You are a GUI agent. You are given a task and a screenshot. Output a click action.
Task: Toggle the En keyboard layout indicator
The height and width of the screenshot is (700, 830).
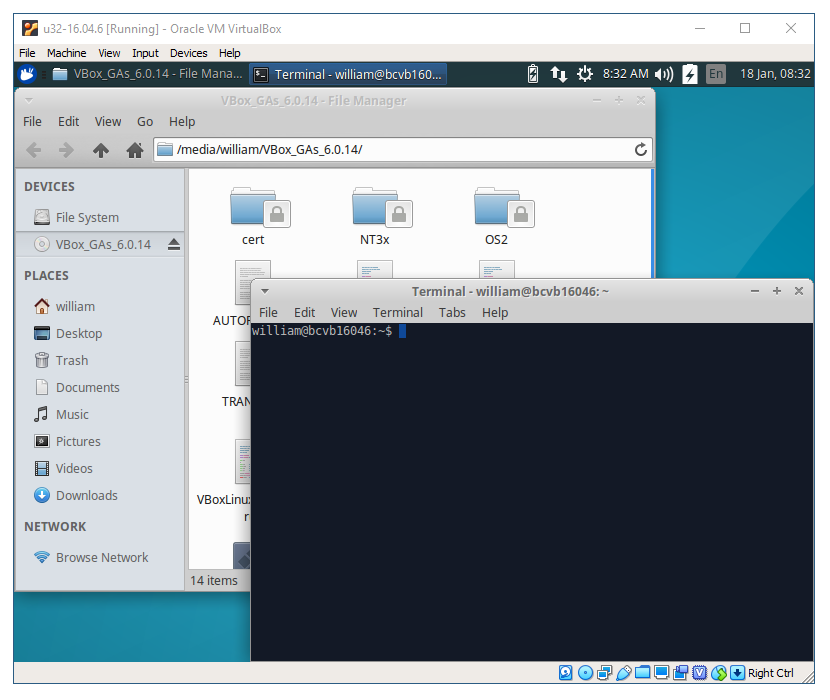coord(716,73)
